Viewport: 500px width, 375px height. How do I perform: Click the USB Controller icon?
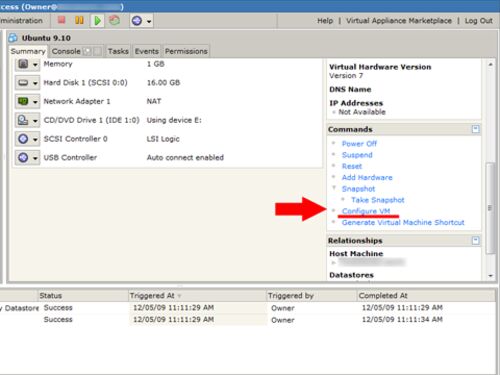tap(23, 157)
